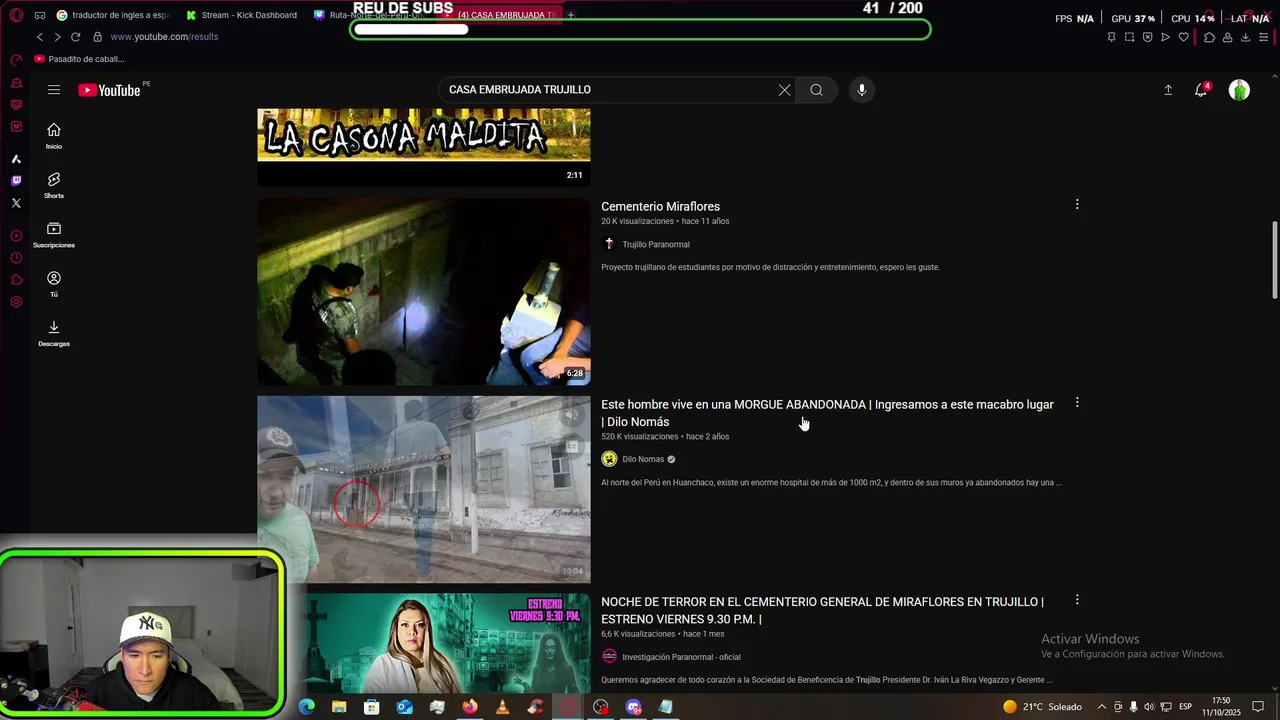1280x720 pixels.
Task: Switch to the Ruta-Norte-del-Peru tab
Action: point(368,15)
